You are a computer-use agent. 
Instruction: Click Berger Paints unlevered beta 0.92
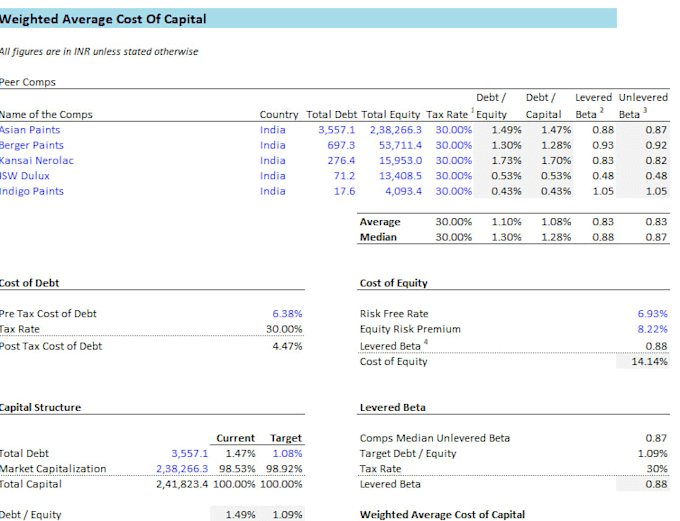[x=656, y=145]
